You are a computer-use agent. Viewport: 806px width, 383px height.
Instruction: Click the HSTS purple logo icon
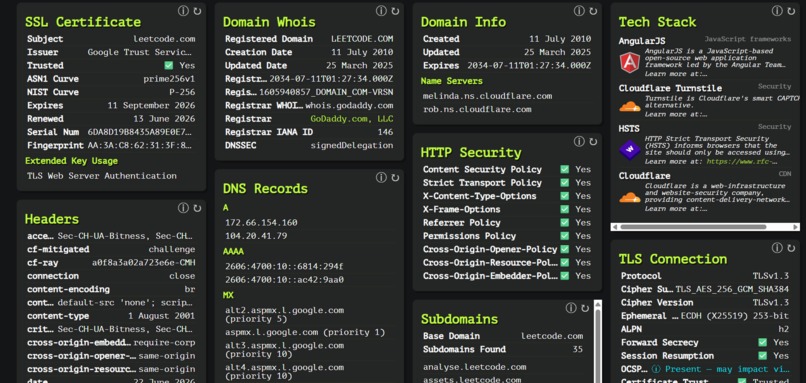click(630, 150)
